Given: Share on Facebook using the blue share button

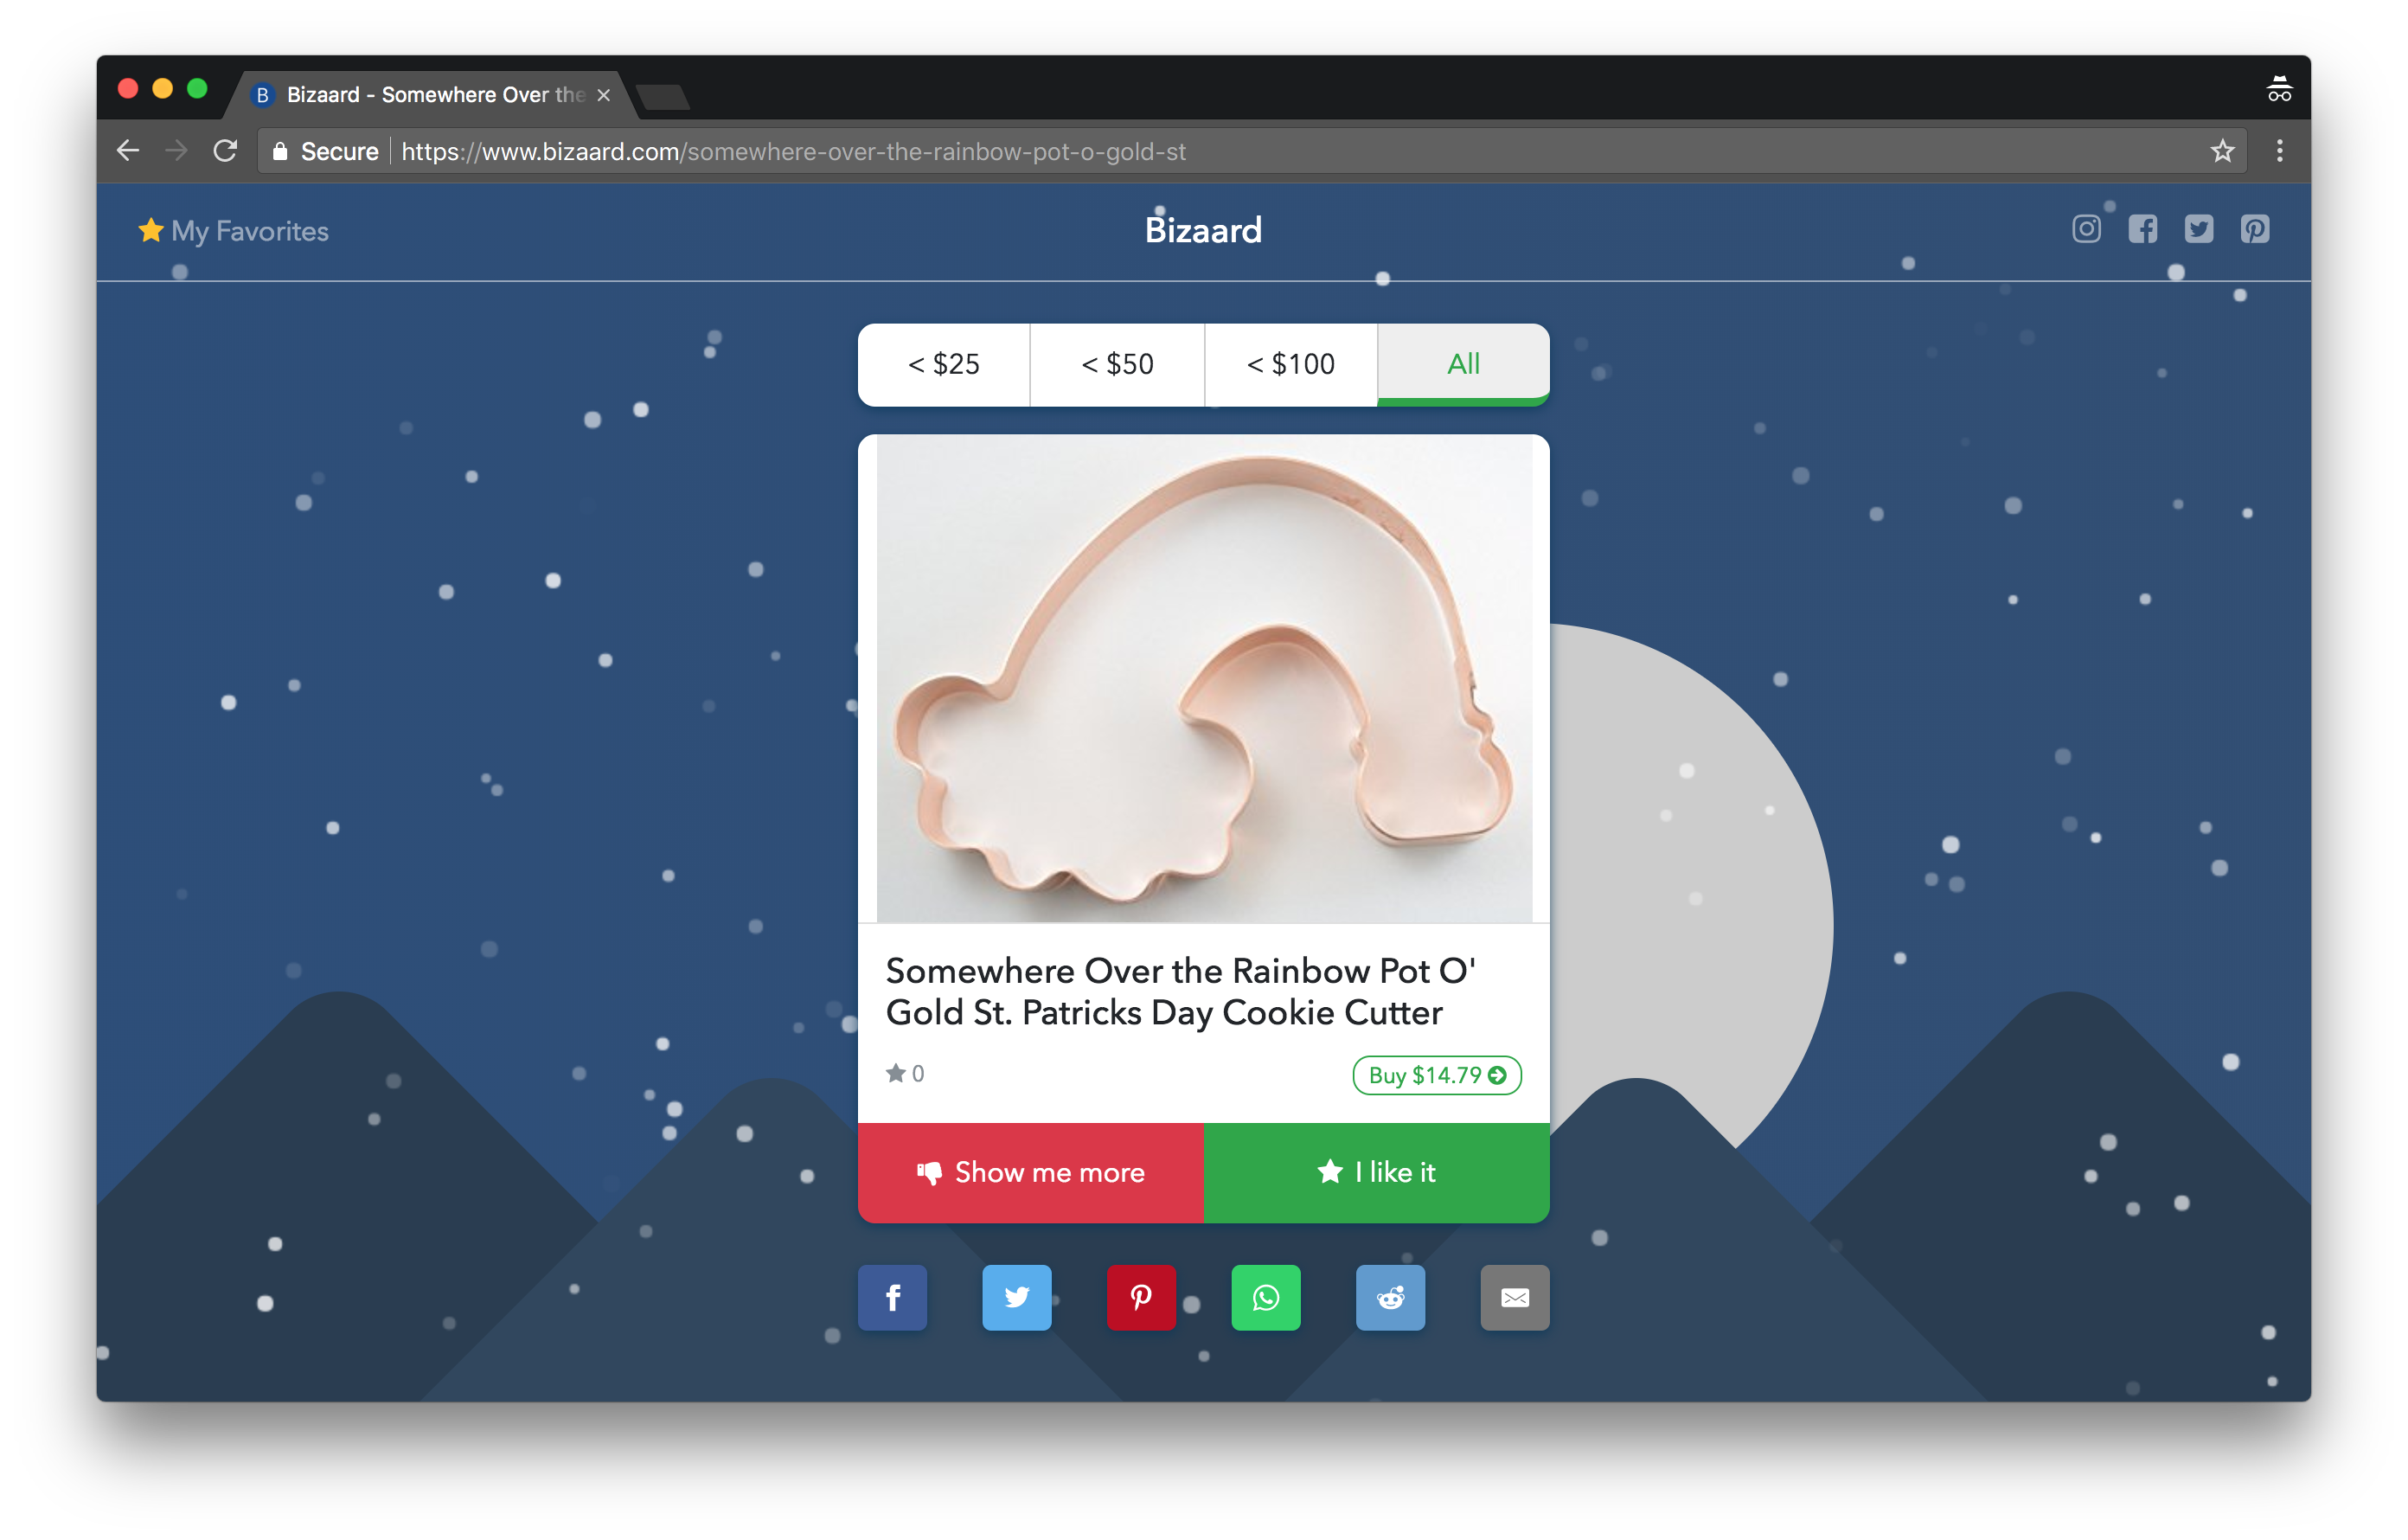Looking at the screenshot, I should tap(892, 1297).
